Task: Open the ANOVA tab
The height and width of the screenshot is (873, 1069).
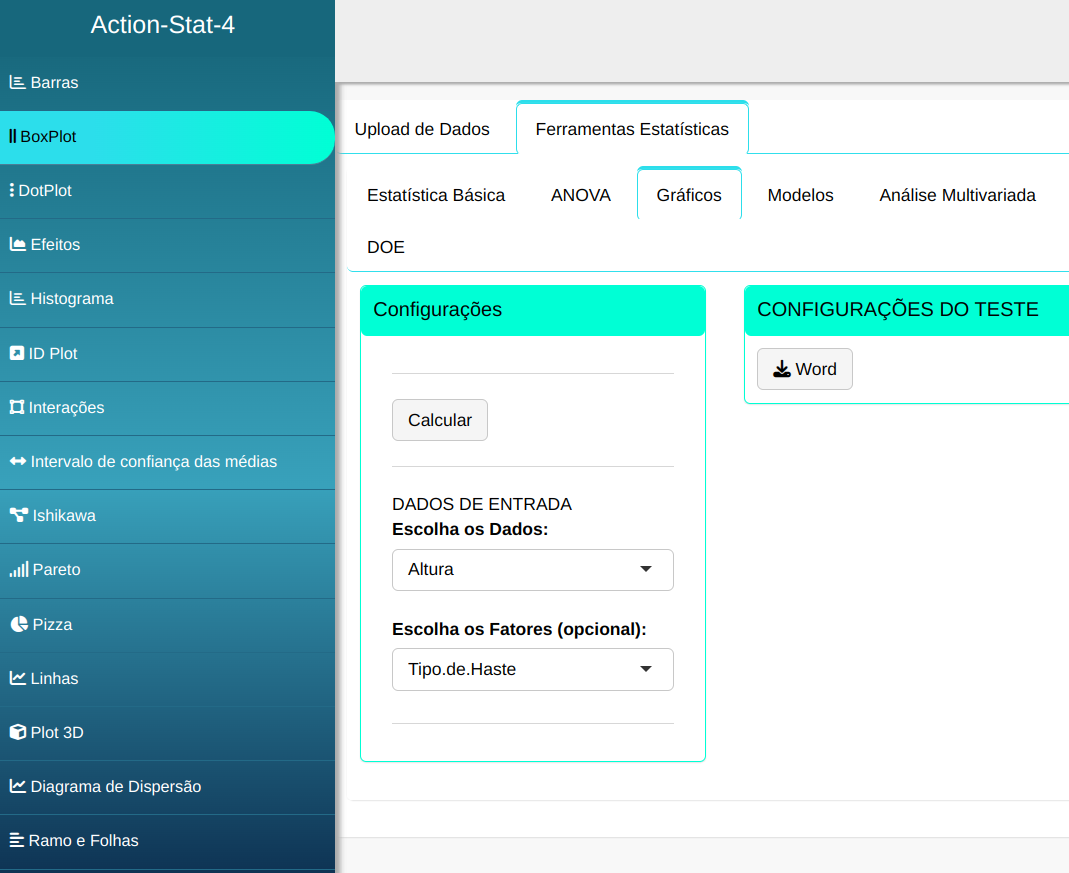Action: point(581,195)
